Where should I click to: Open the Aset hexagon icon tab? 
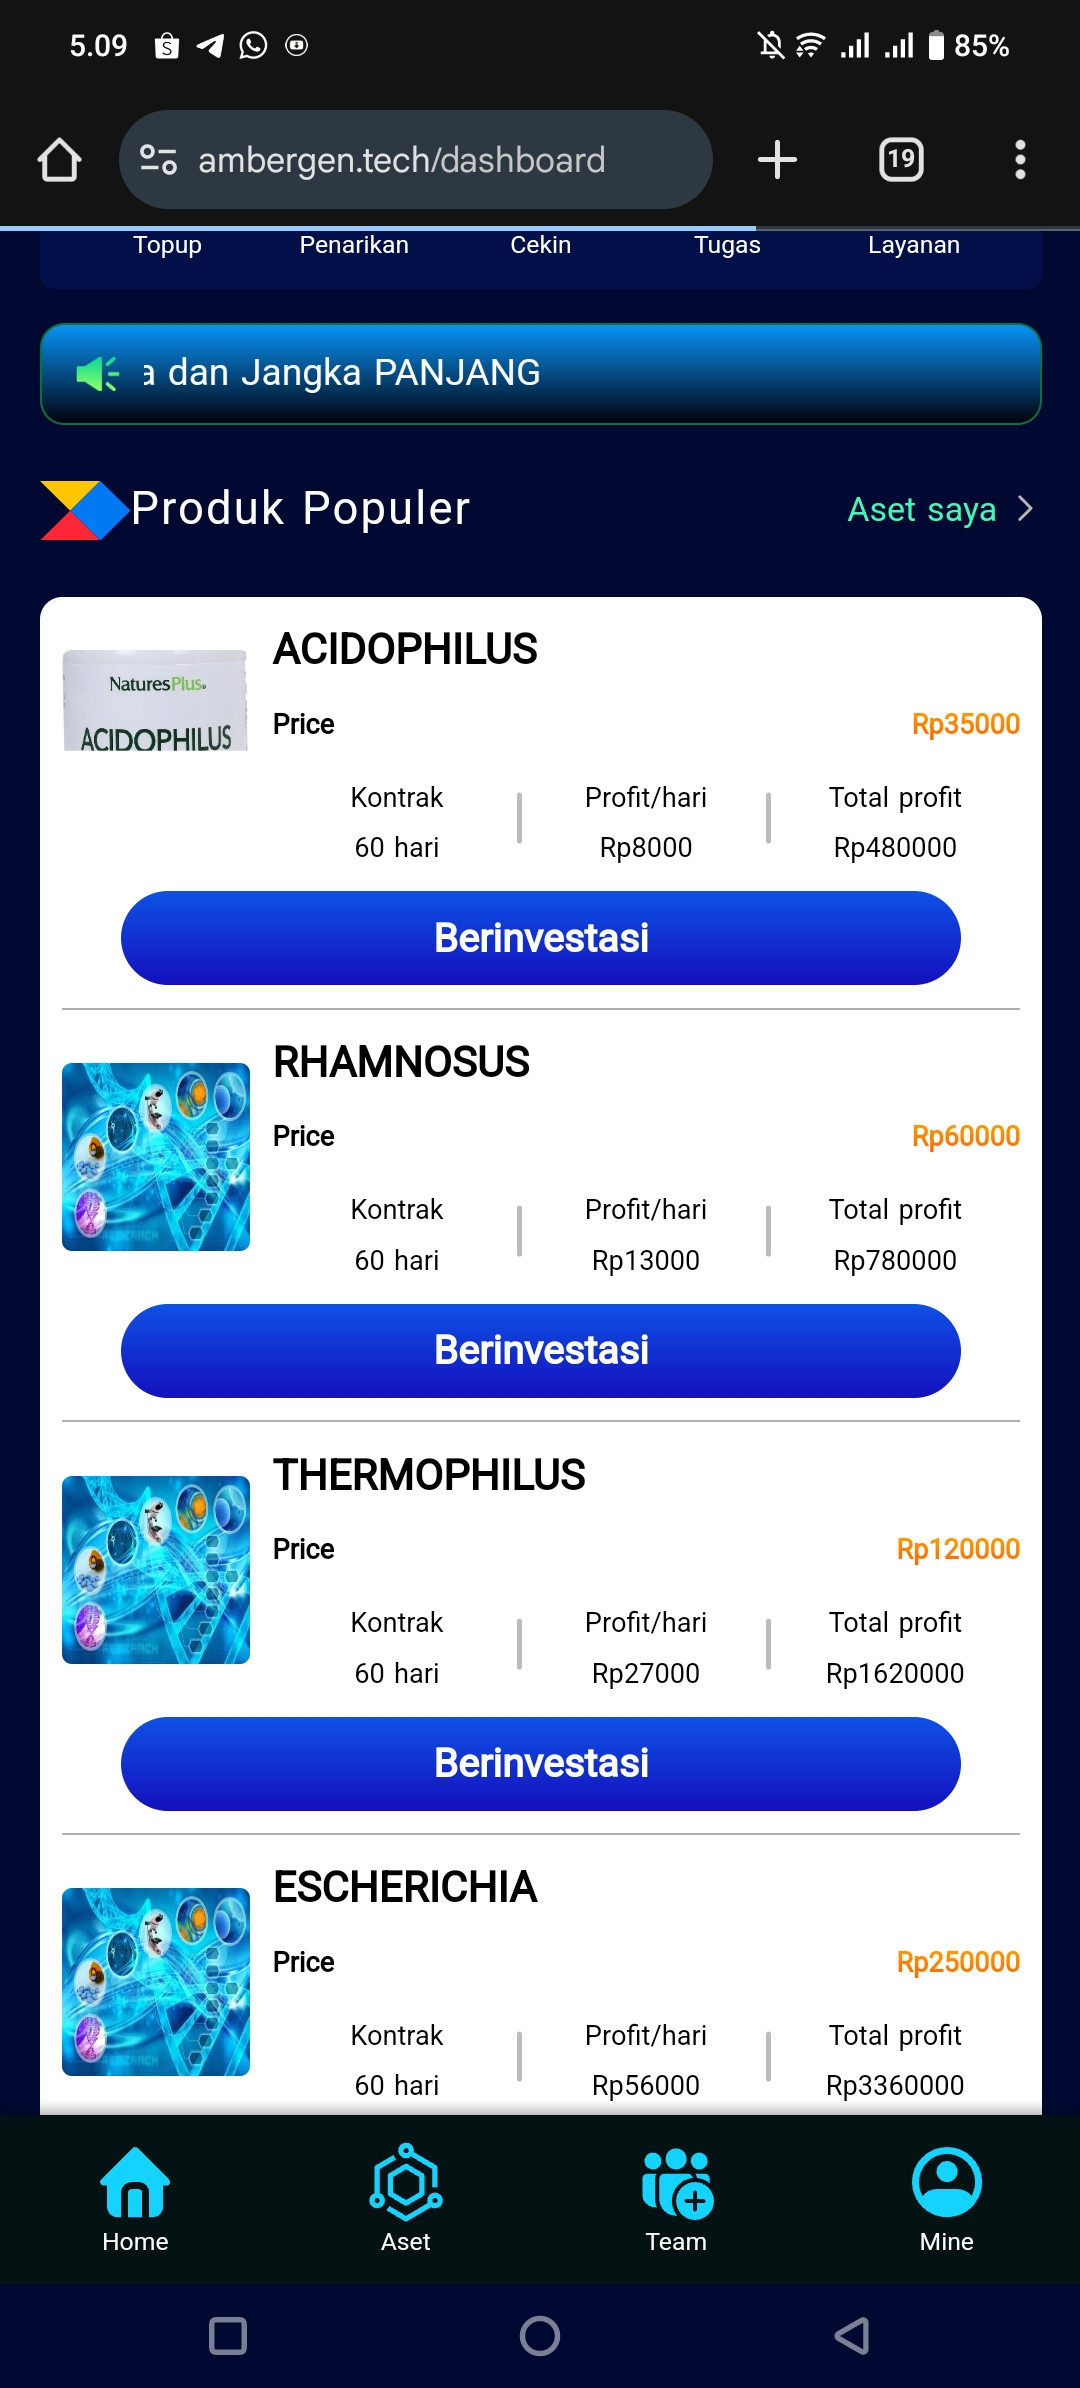pos(405,2182)
